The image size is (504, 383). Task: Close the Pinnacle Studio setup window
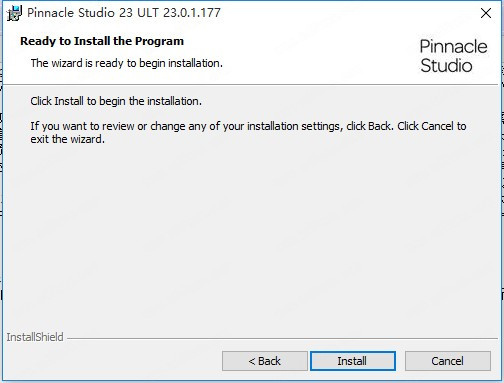coord(486,13)
